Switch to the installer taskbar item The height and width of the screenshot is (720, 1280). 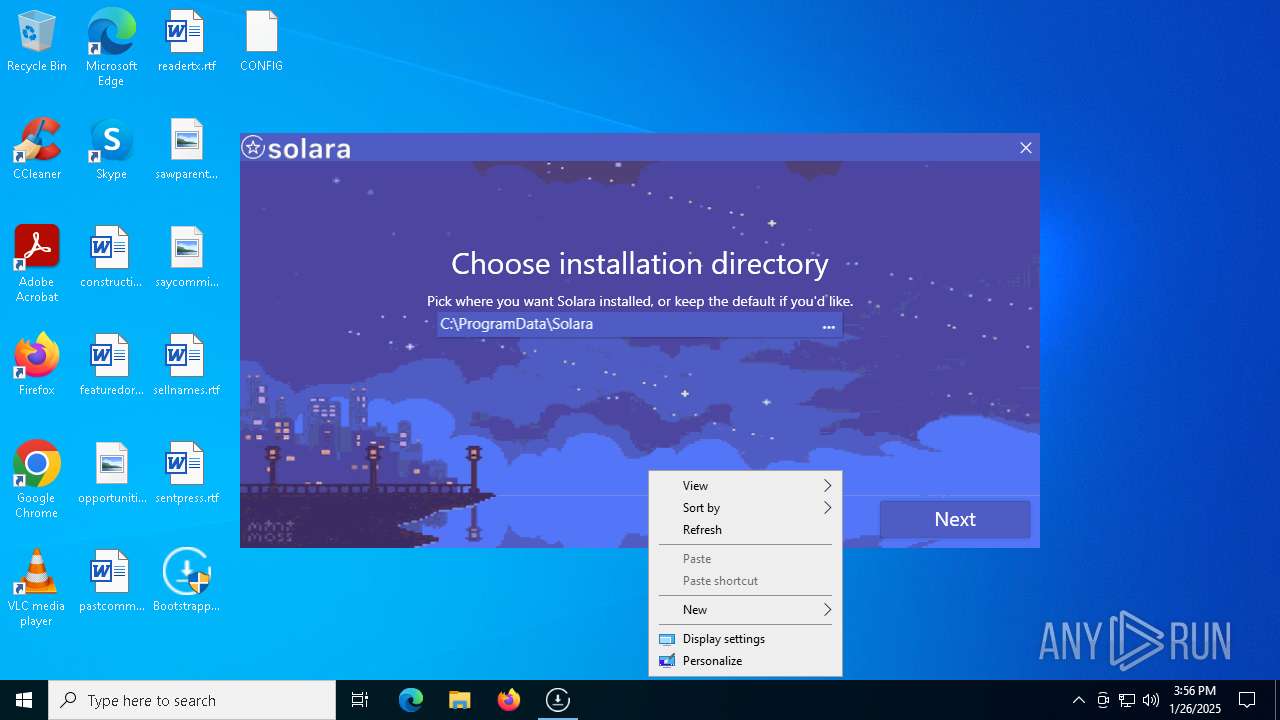pyautogui.click(x=558, y=700)
